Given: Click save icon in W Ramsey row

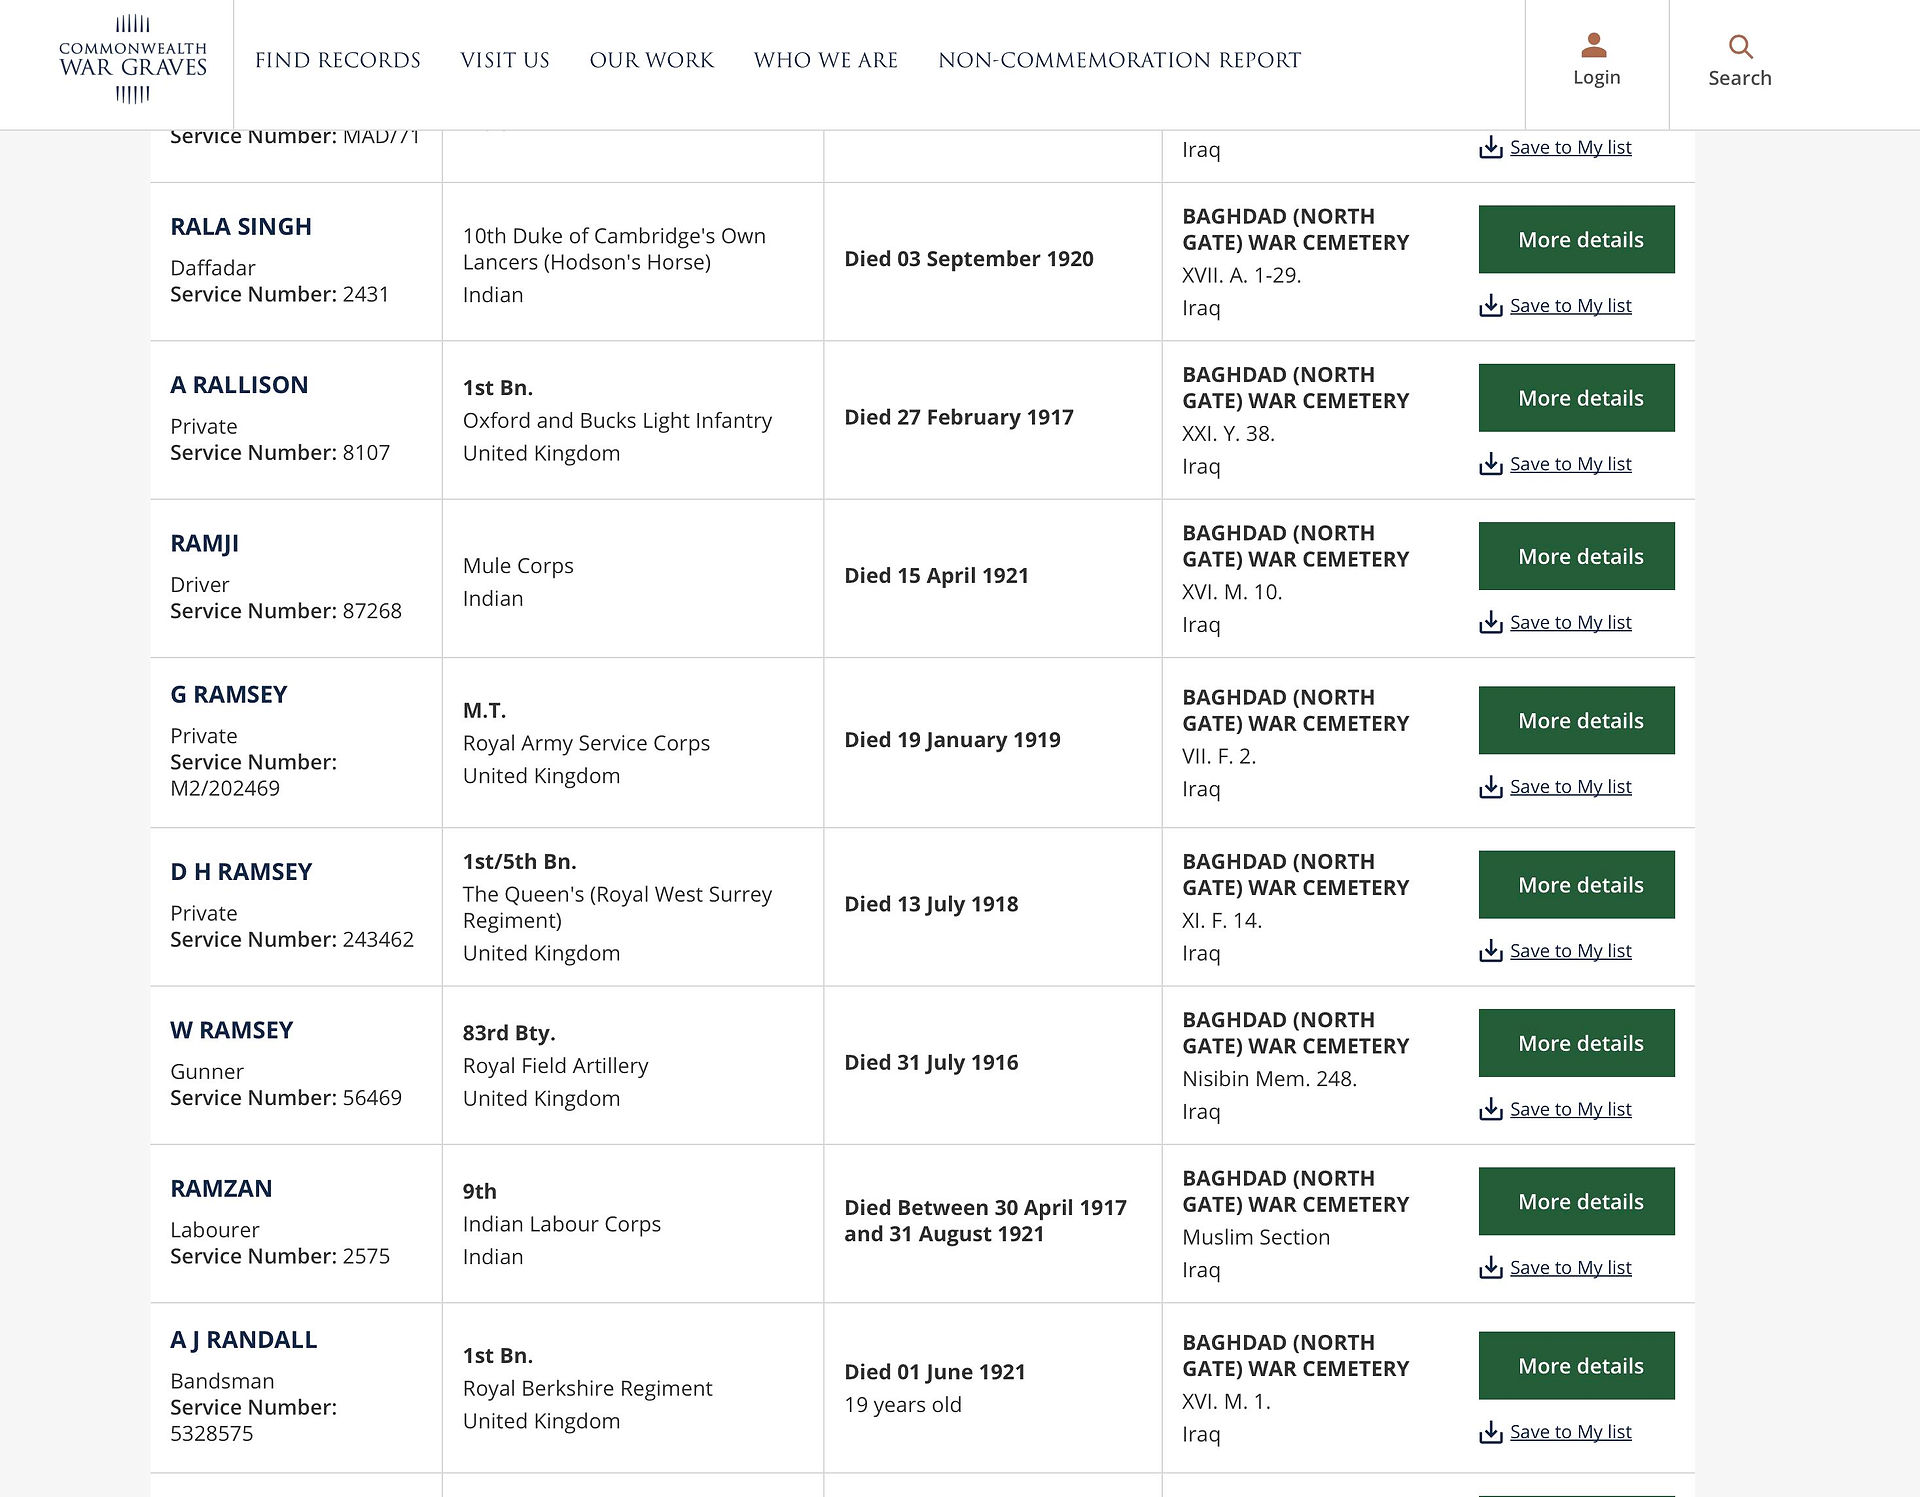Looking at the screenshot, I should pos(1491,1109).
